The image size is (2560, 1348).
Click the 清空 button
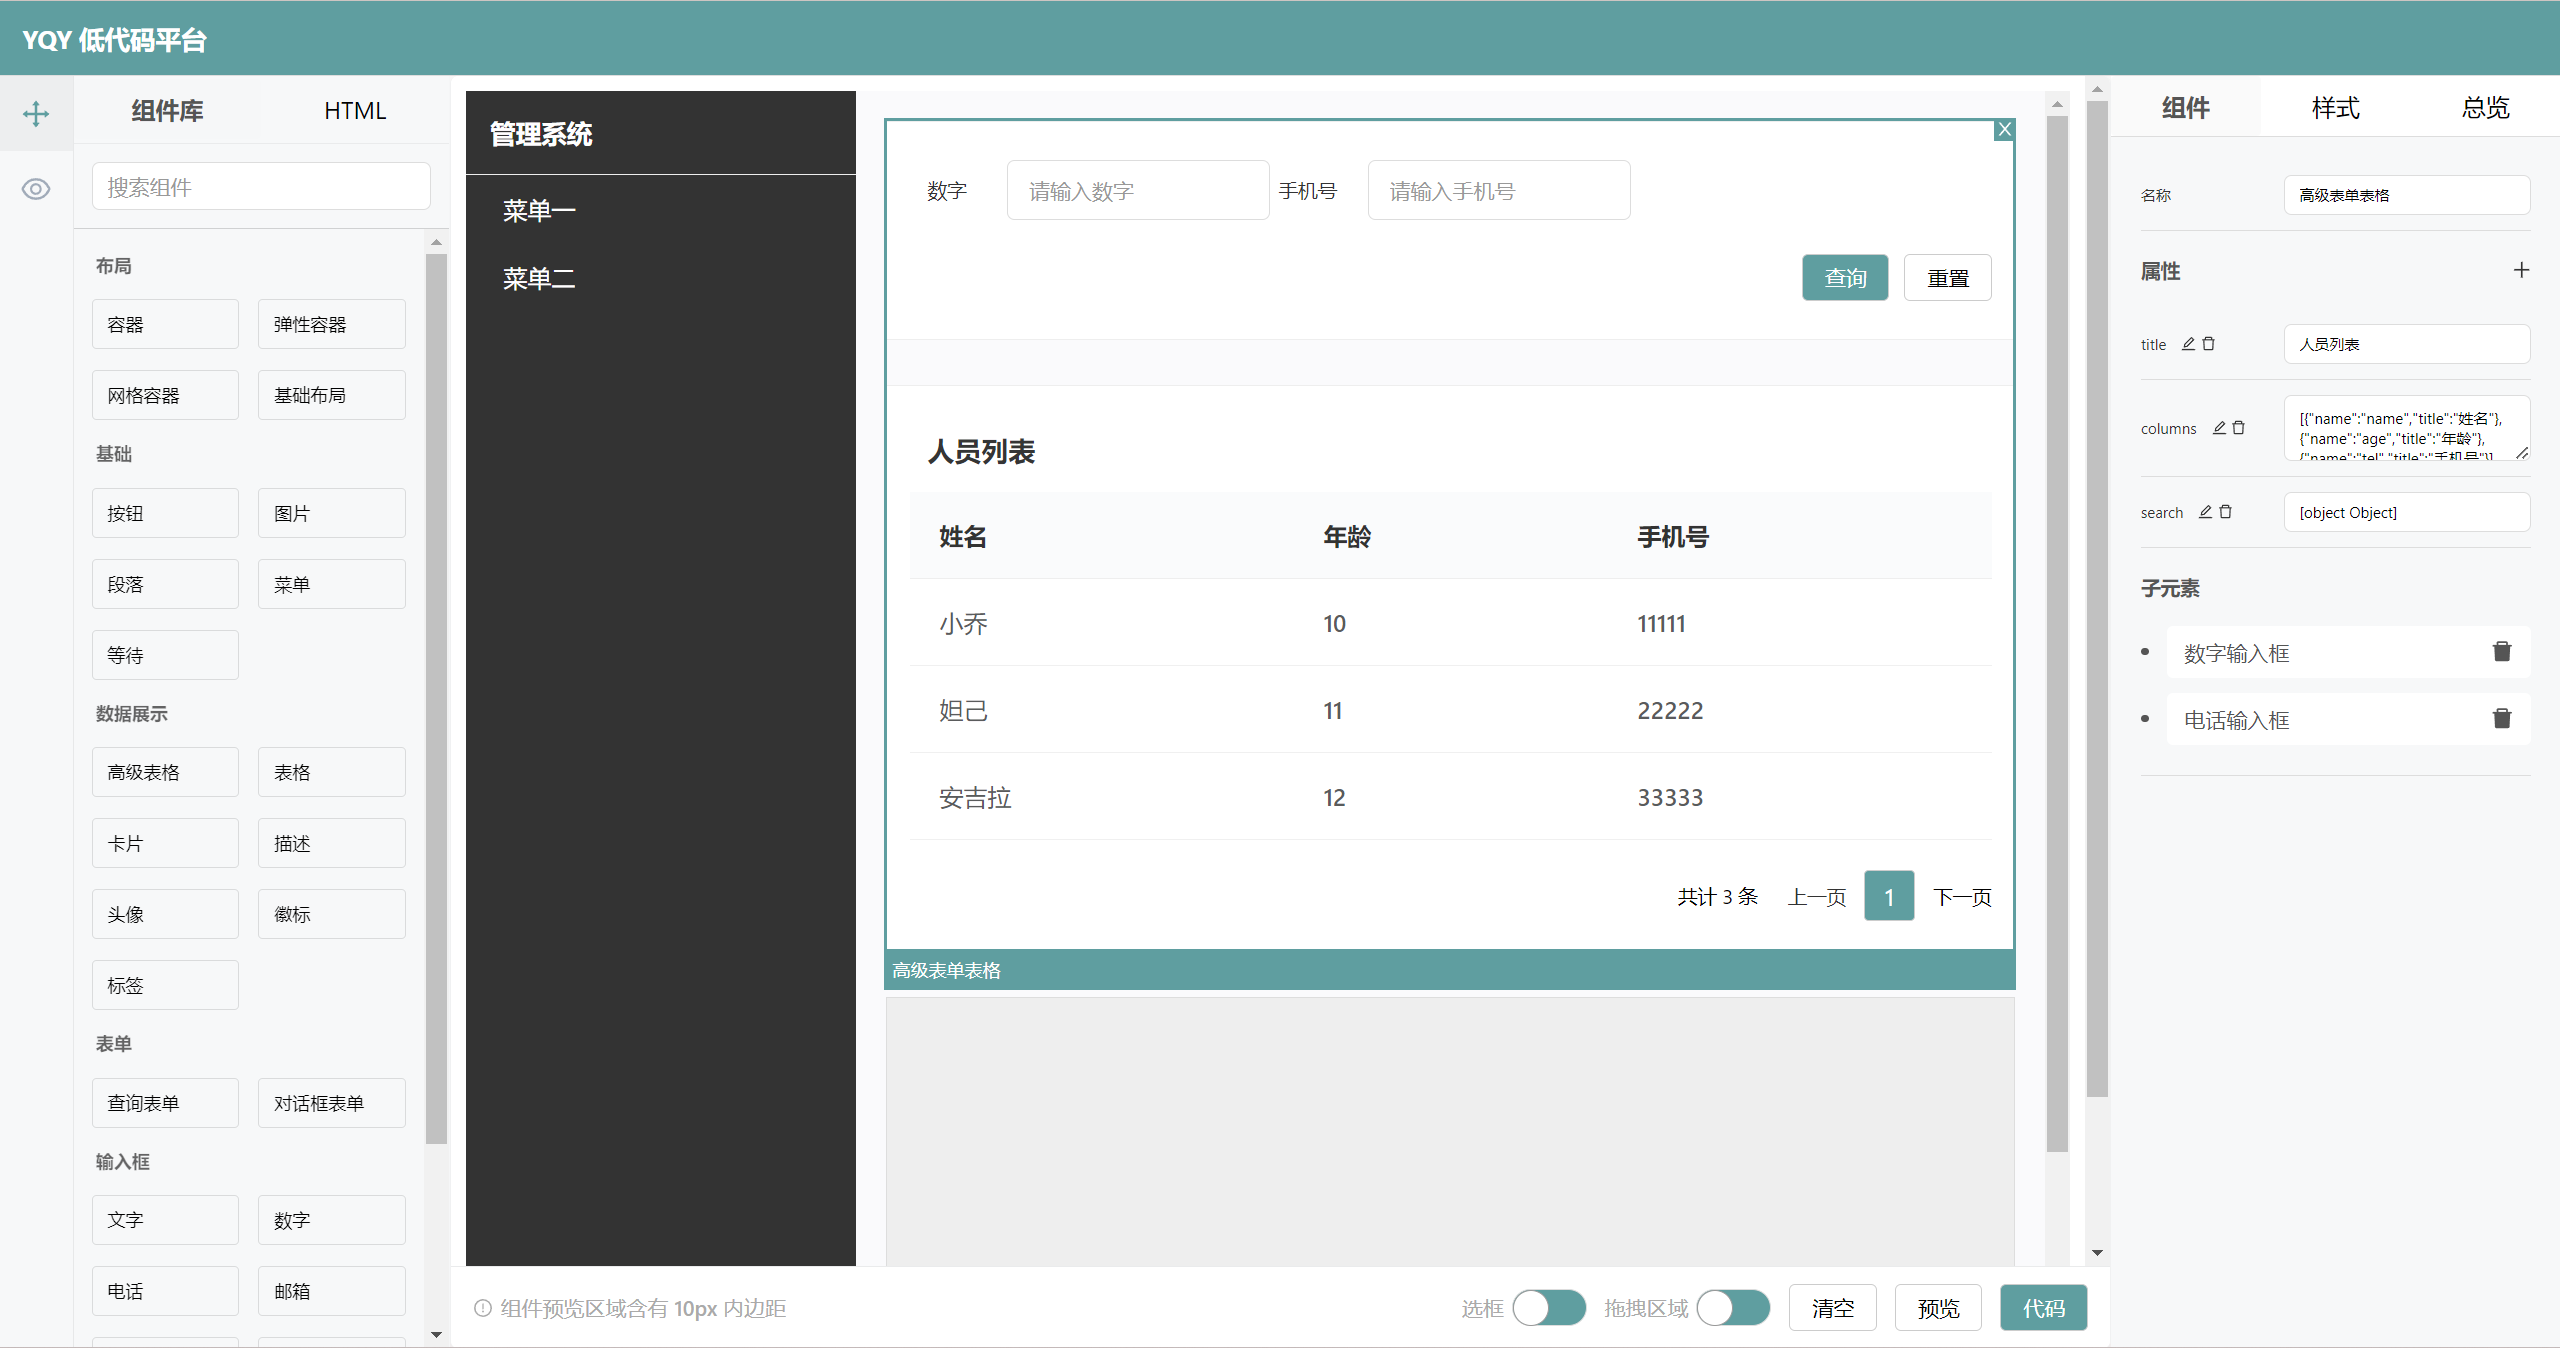click(1832, 1308)
